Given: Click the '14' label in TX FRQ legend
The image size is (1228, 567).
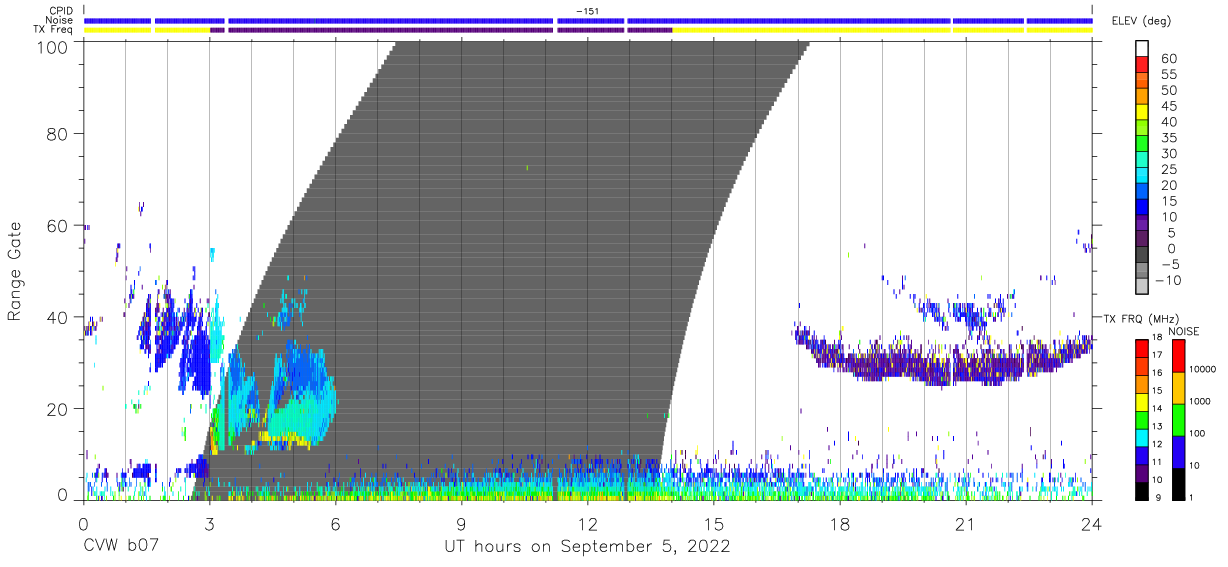Looking at the screenshot, I should click(1159, 409).
